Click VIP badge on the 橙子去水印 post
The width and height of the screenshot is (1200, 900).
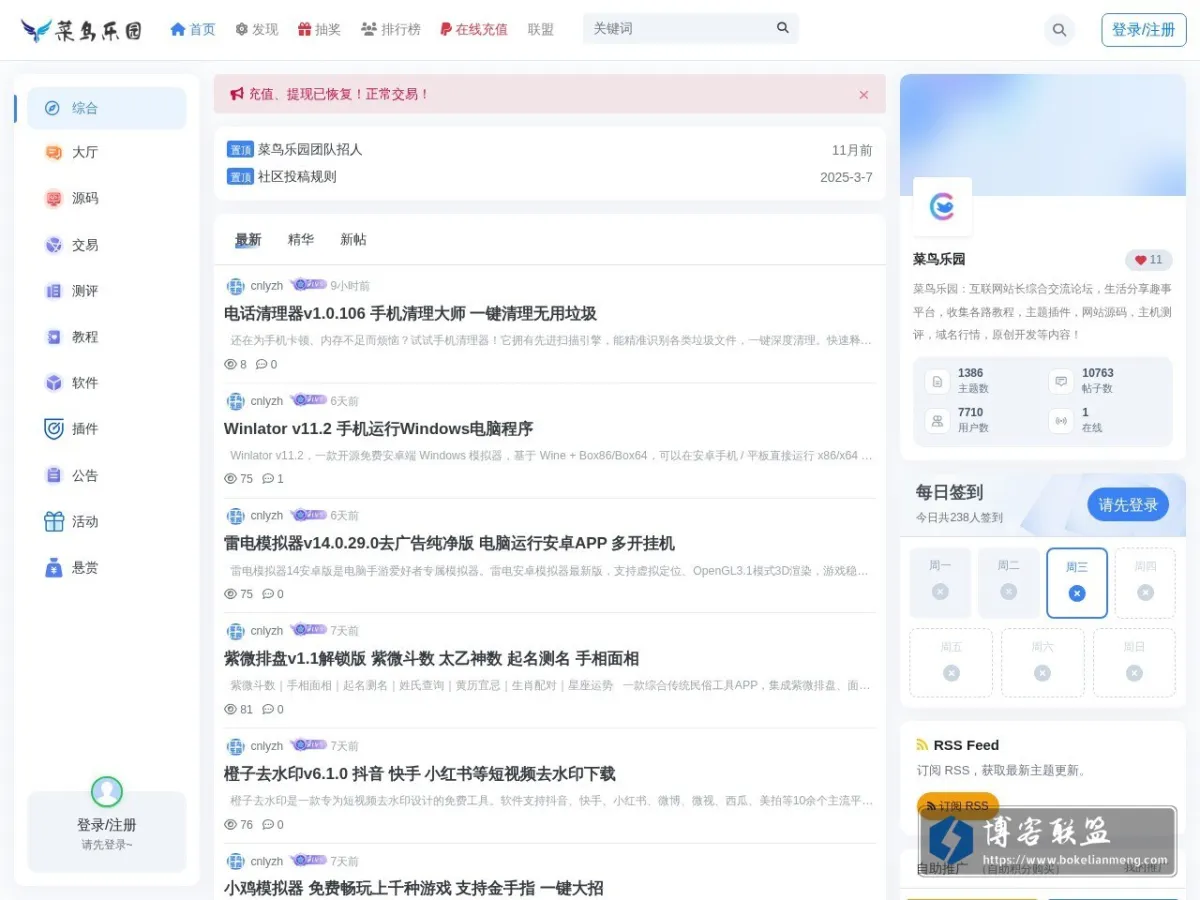coord(308,745)
